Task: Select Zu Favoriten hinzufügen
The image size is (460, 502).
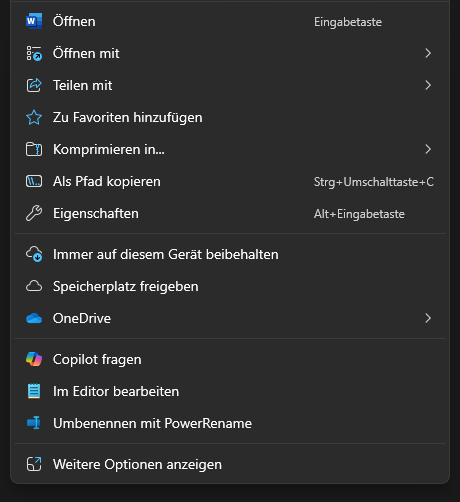Action: (x=230, y=117)
